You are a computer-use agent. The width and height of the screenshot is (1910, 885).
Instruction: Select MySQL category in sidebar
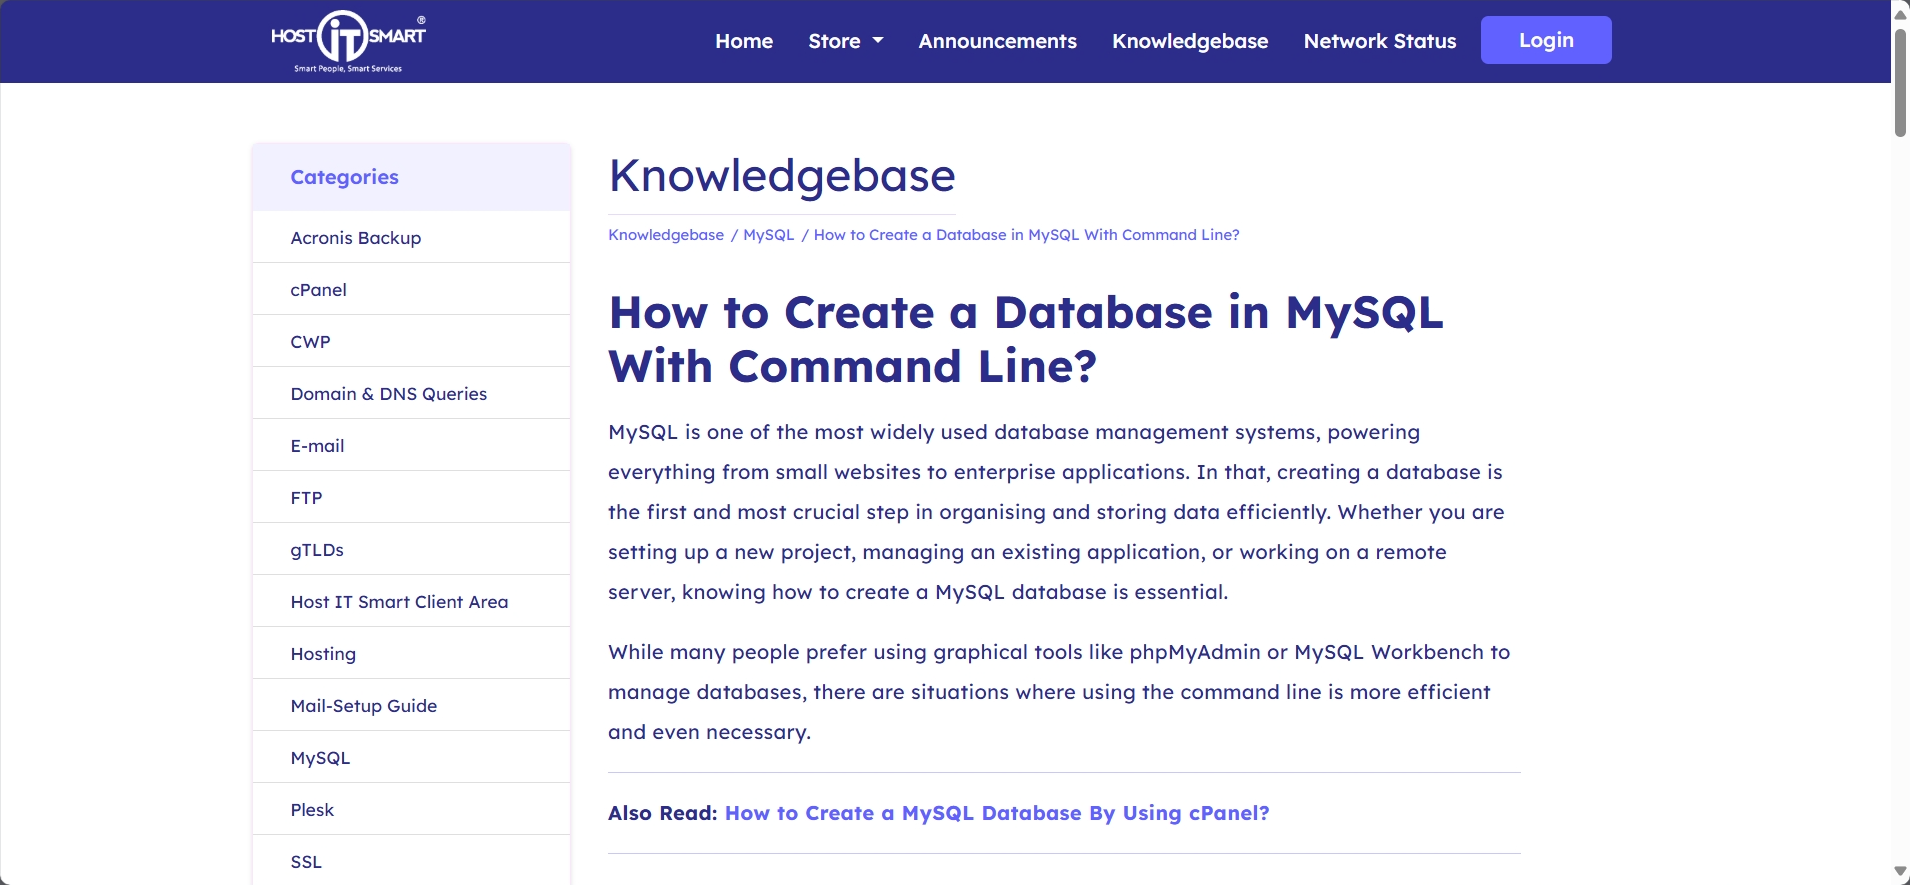click(411, 758)
